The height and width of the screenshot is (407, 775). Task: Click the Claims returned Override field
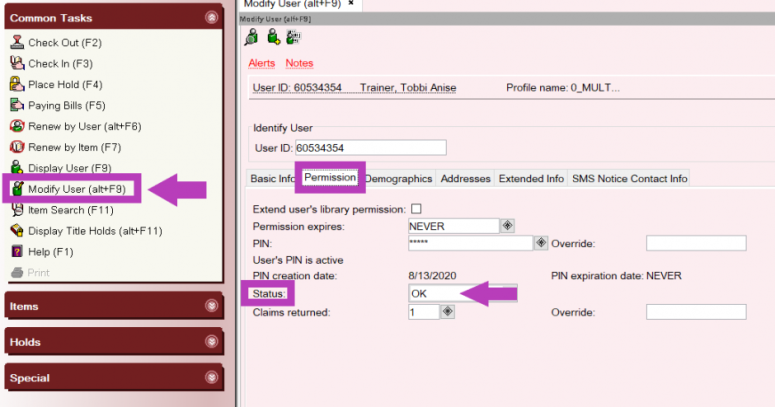coord(696,312)
